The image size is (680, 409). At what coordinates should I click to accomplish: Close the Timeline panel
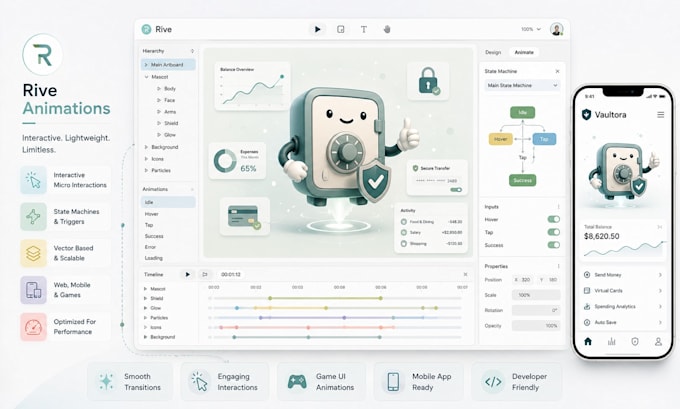click(x=465, y=275)
